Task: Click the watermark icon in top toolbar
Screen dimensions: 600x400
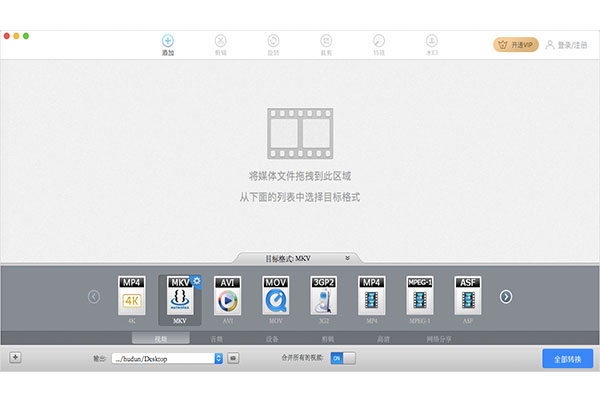Action: coord(432,42)
